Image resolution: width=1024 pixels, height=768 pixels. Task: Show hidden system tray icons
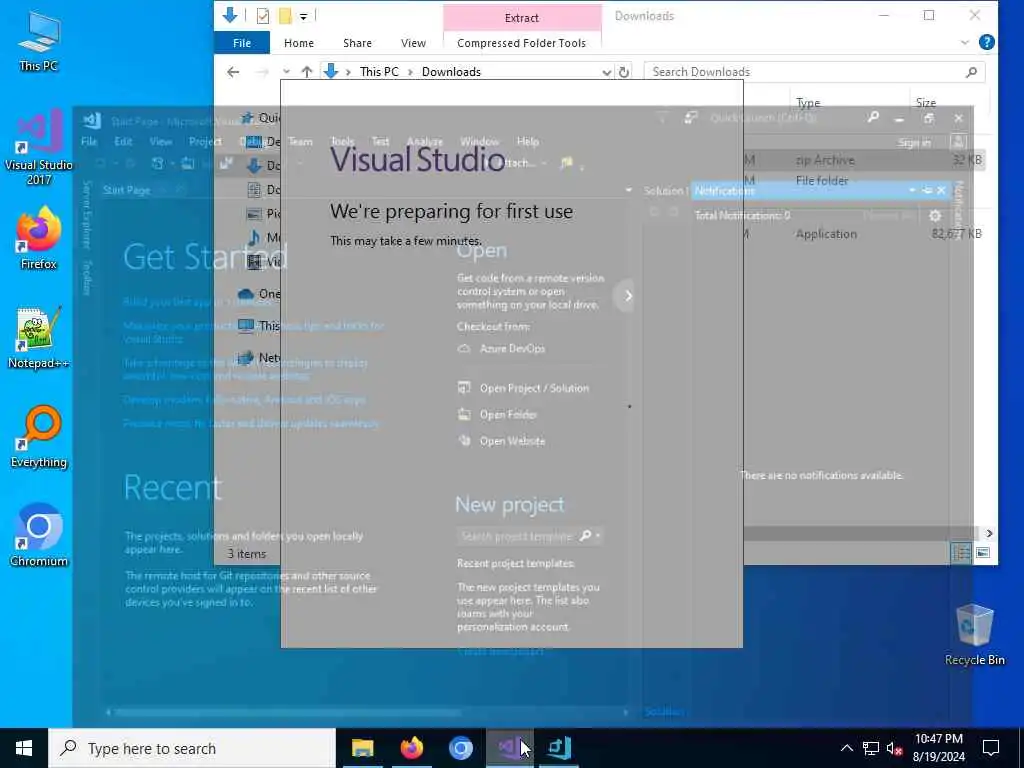[x=846, y=748]
